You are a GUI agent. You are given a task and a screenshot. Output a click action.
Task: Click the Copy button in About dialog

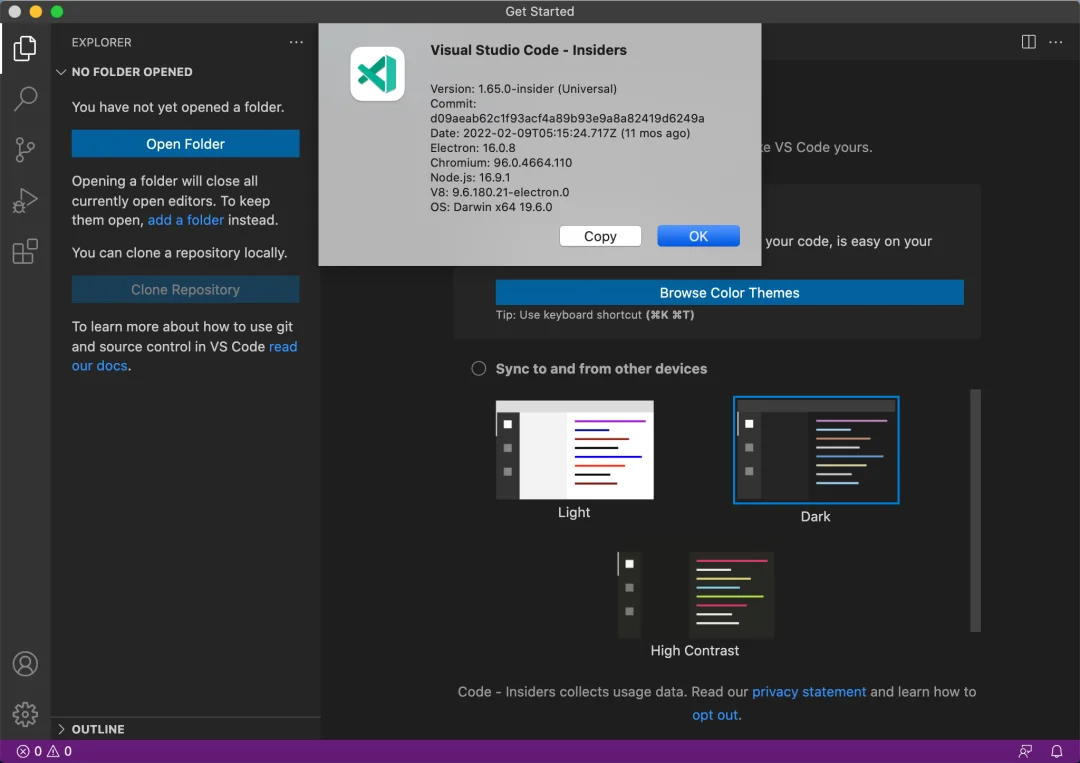pos(600,236)
